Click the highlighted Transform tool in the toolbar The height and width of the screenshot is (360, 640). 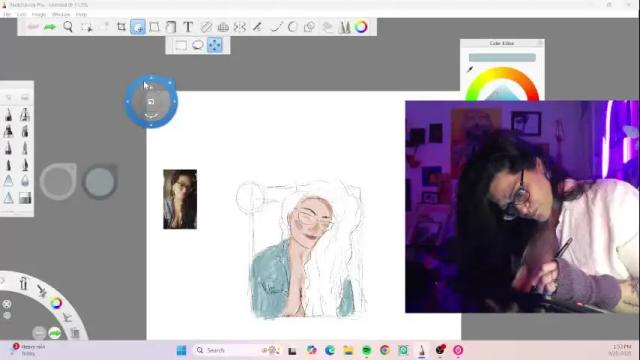tap(138, 27)
